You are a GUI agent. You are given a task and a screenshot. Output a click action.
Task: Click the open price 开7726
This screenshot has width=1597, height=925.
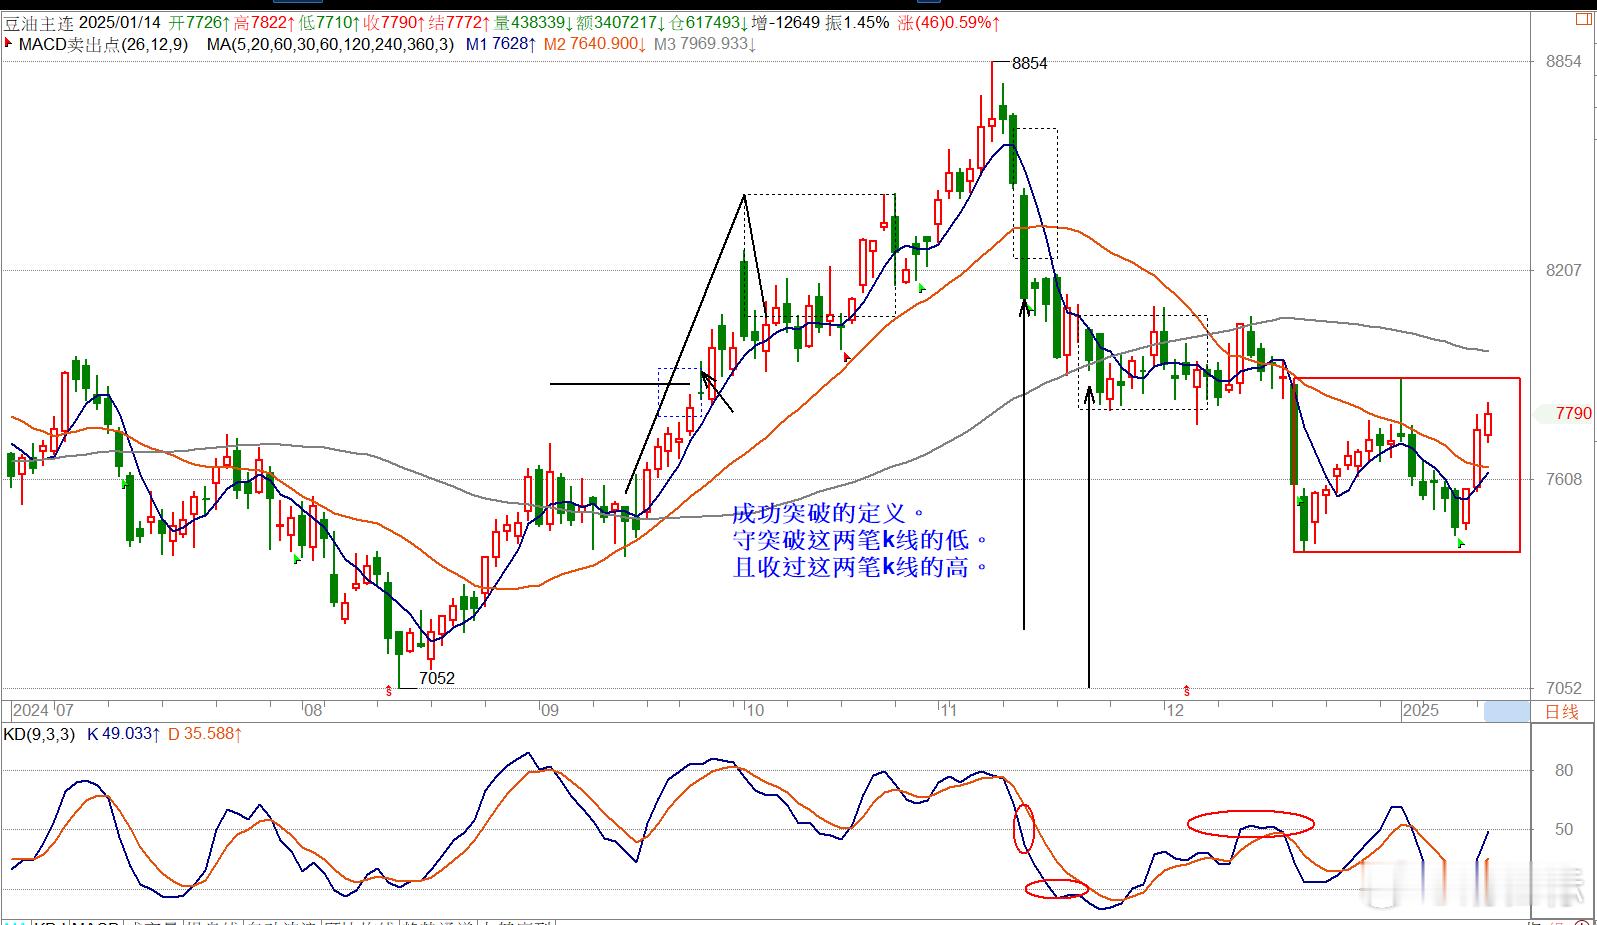(200, 22)
